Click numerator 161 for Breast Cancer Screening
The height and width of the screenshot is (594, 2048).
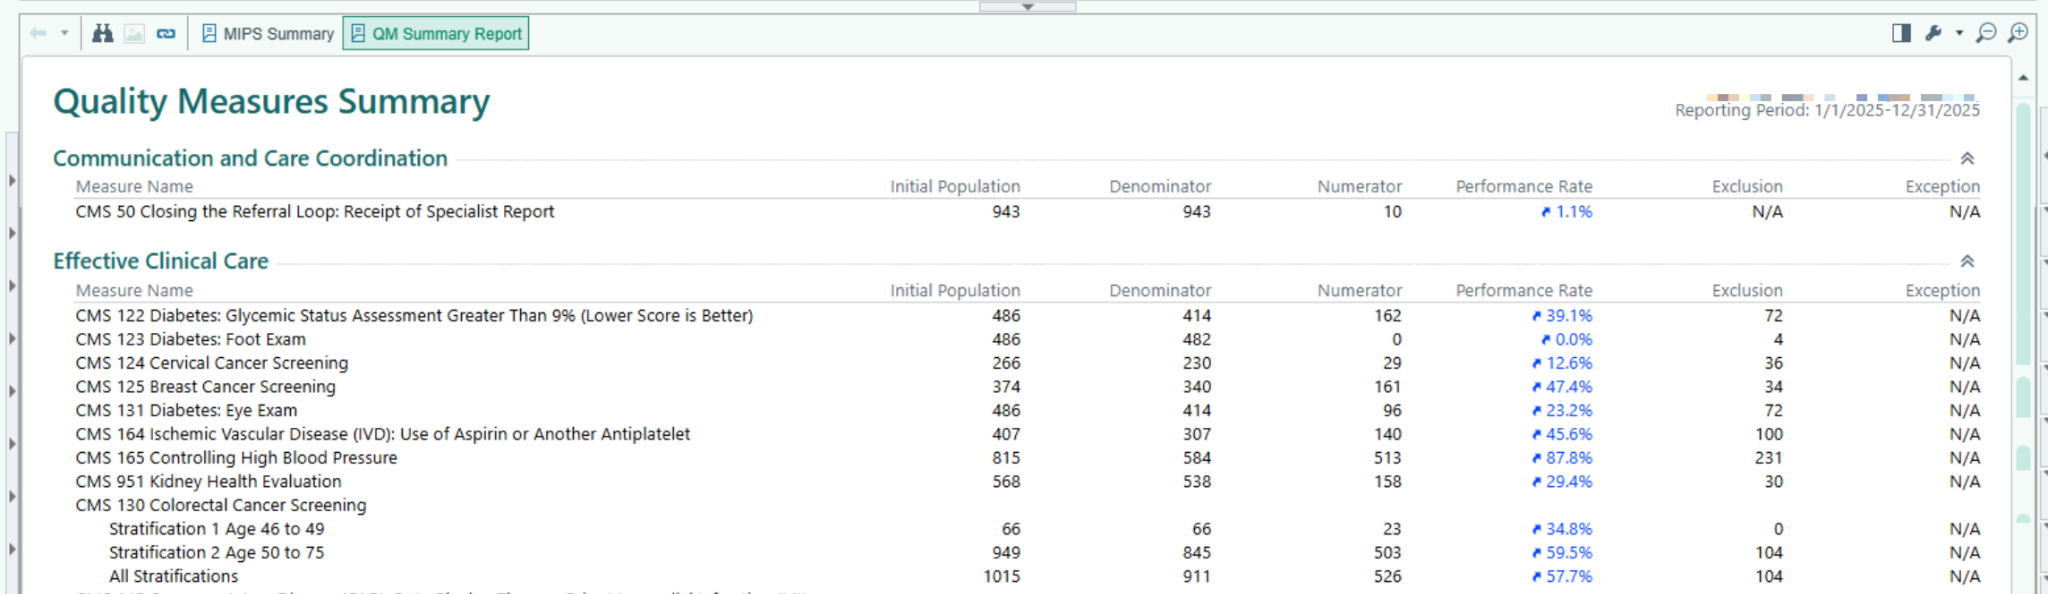click(1388, 387)
